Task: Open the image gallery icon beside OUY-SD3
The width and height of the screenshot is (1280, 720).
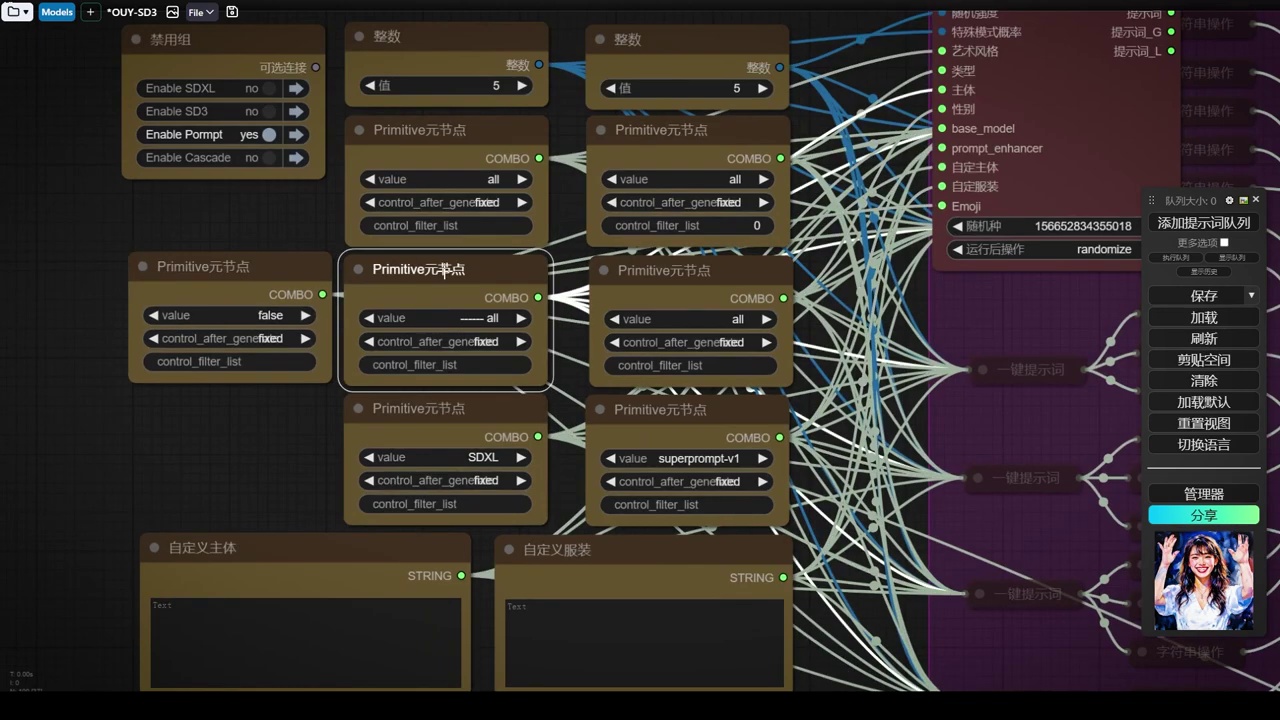Action: pos(172,12)
